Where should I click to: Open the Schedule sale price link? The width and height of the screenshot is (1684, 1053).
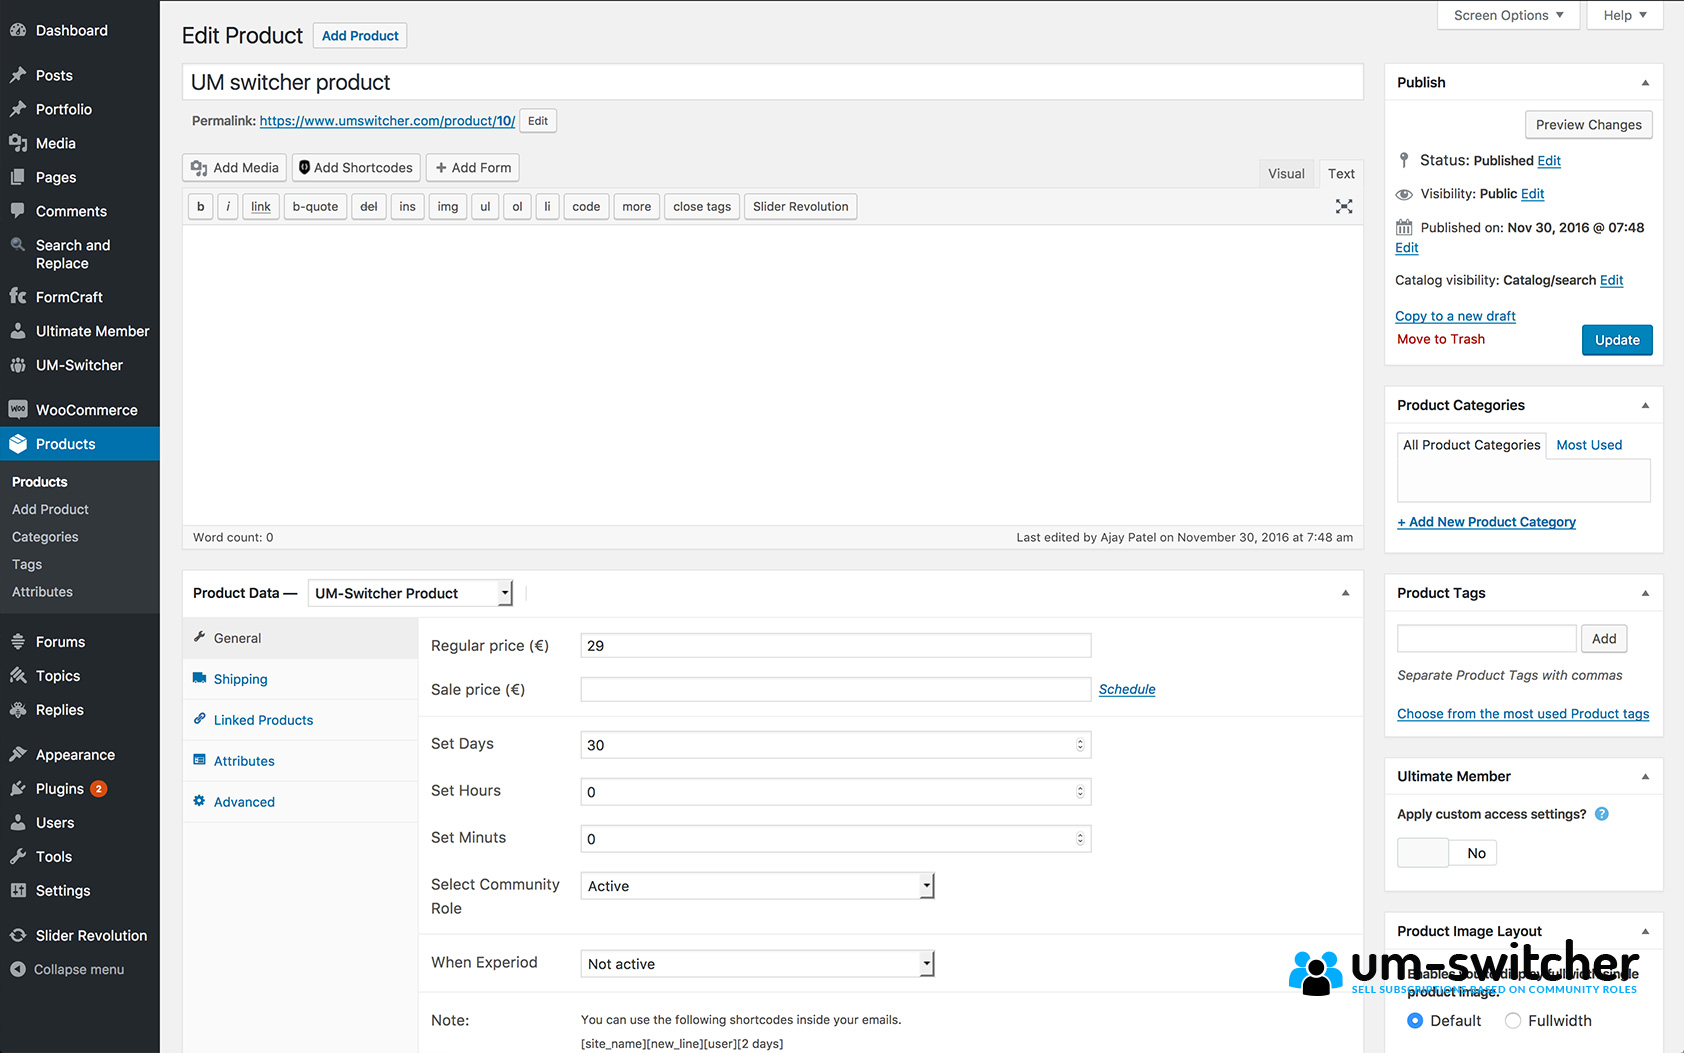tap(1127, 689)
